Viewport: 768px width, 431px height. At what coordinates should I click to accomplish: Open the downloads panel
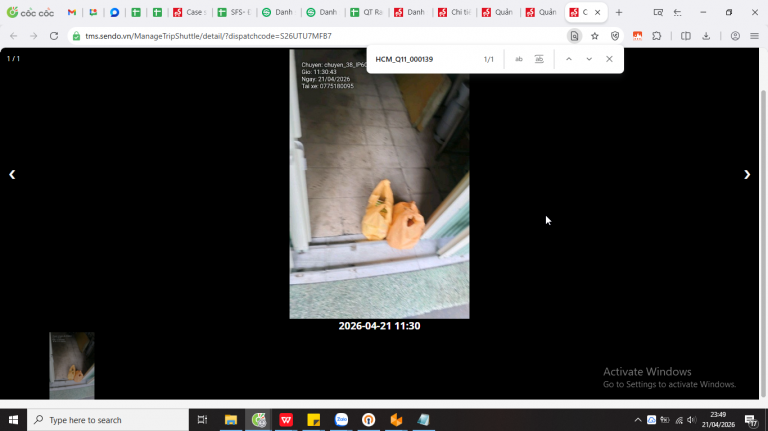pos(706,36)
